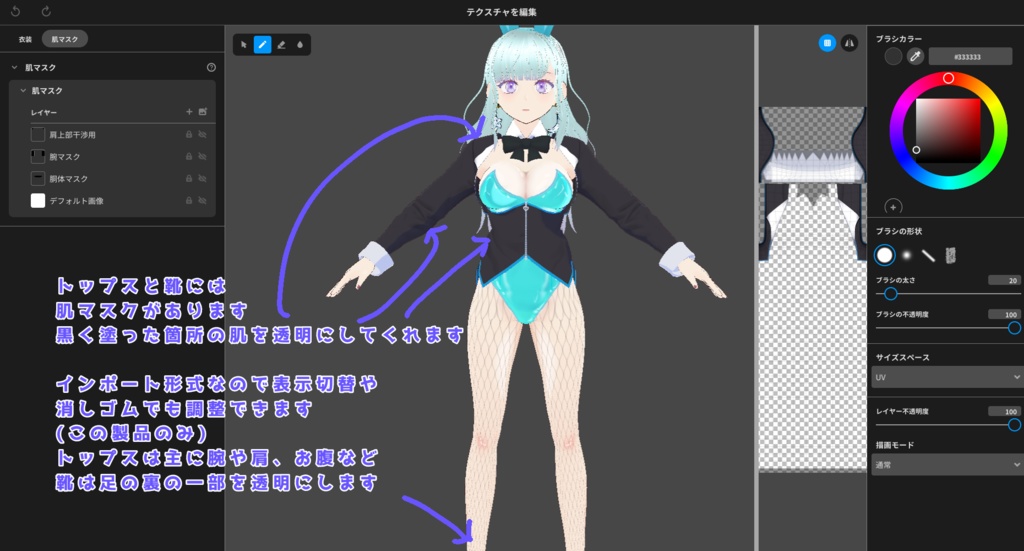
Task: Choose the textured rough brush shape
Action: click(950, 255)
